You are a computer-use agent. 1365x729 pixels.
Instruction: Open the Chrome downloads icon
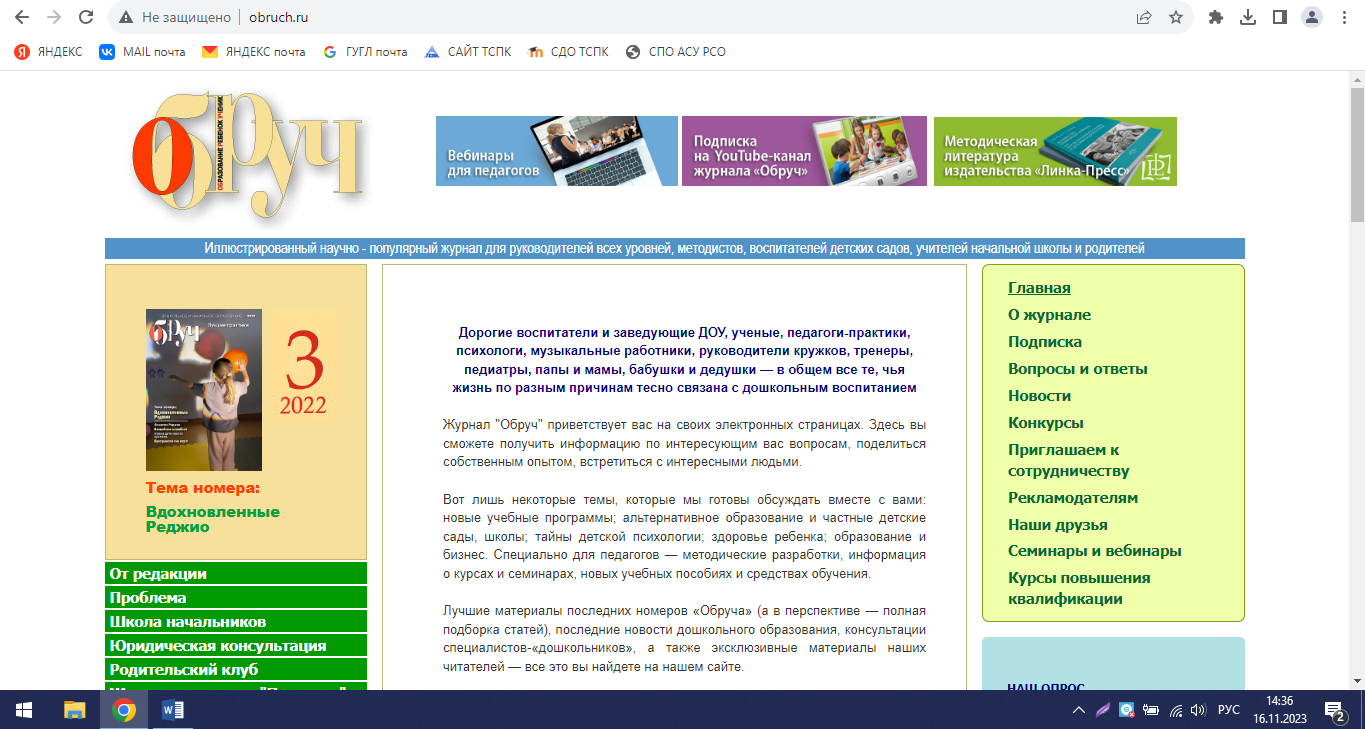point(1248,17)
